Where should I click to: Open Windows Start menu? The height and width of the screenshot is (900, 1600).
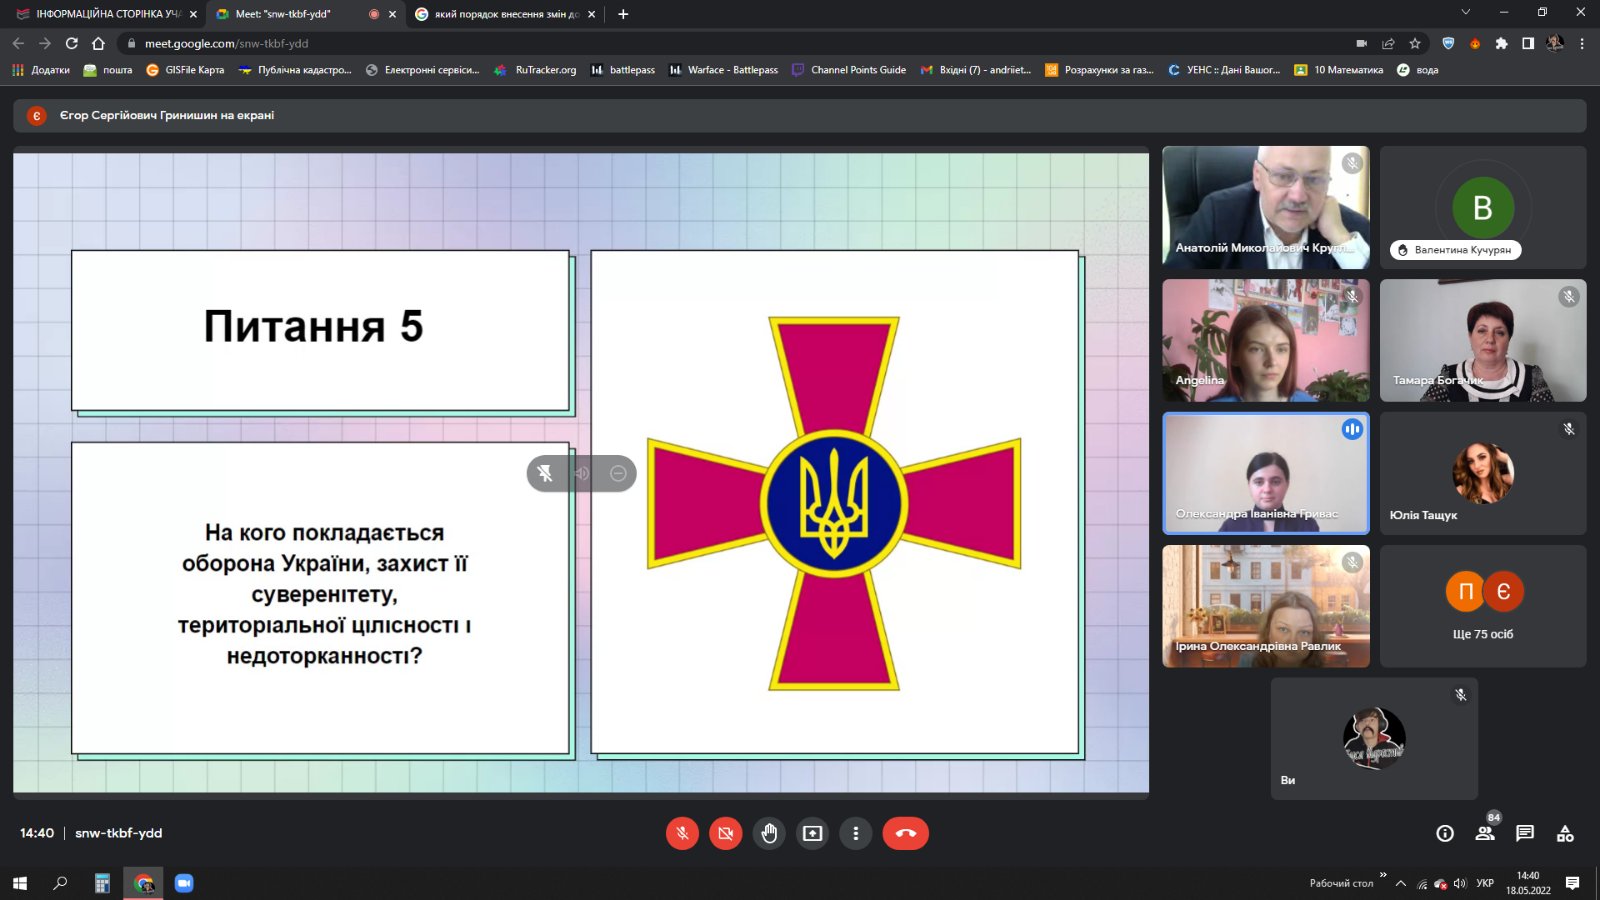19,883
